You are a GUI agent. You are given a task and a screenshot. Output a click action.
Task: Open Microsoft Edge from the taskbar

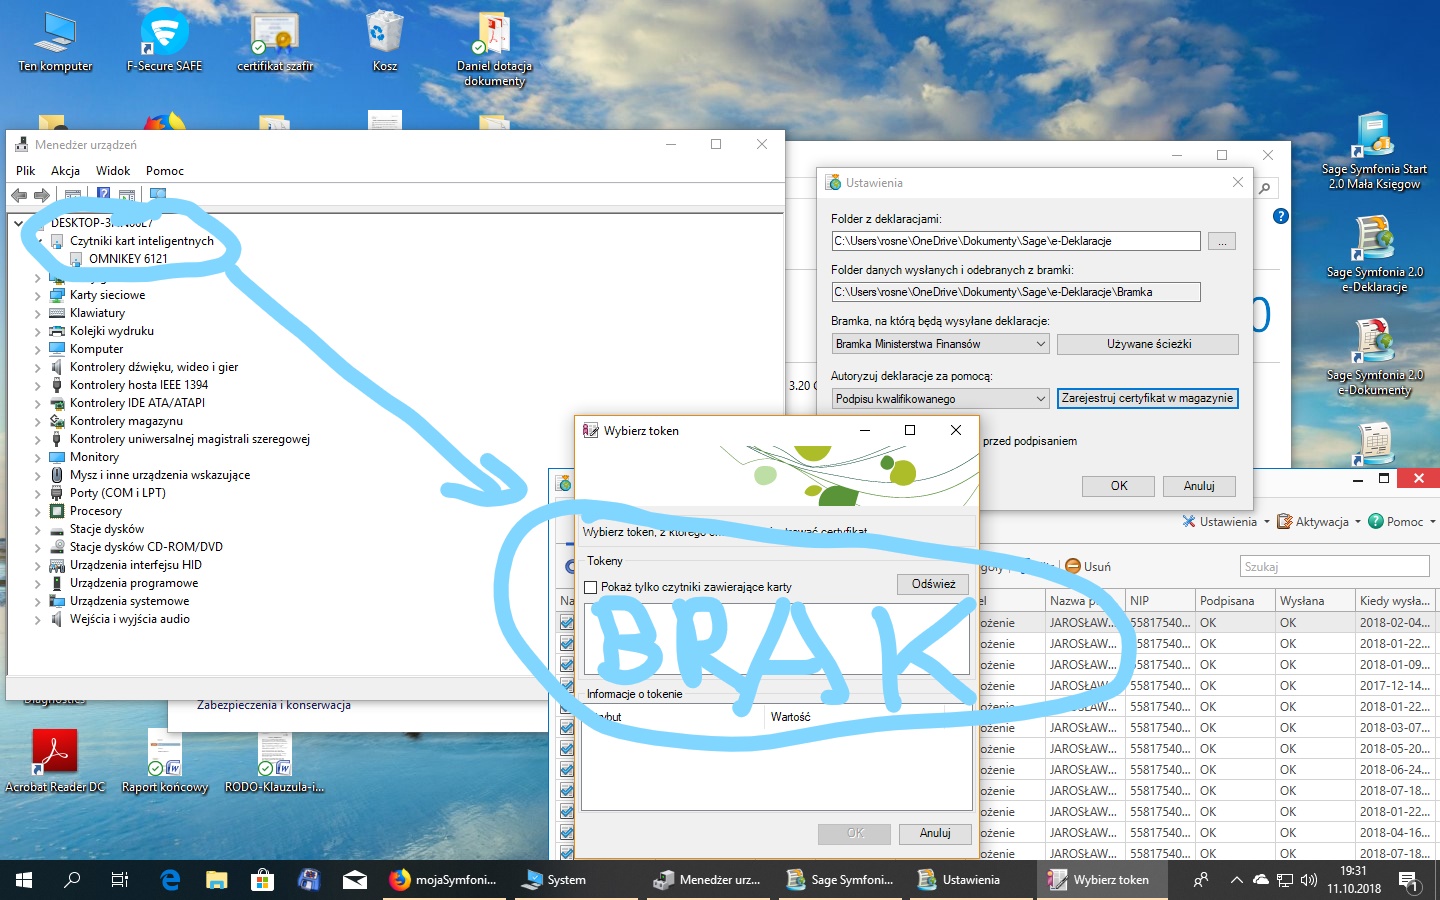(170, 880)
